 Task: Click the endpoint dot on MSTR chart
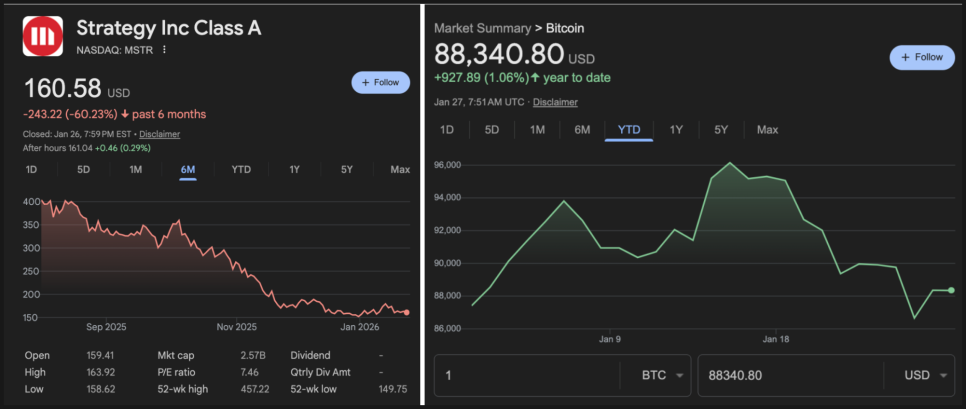[x=406, y=312]
